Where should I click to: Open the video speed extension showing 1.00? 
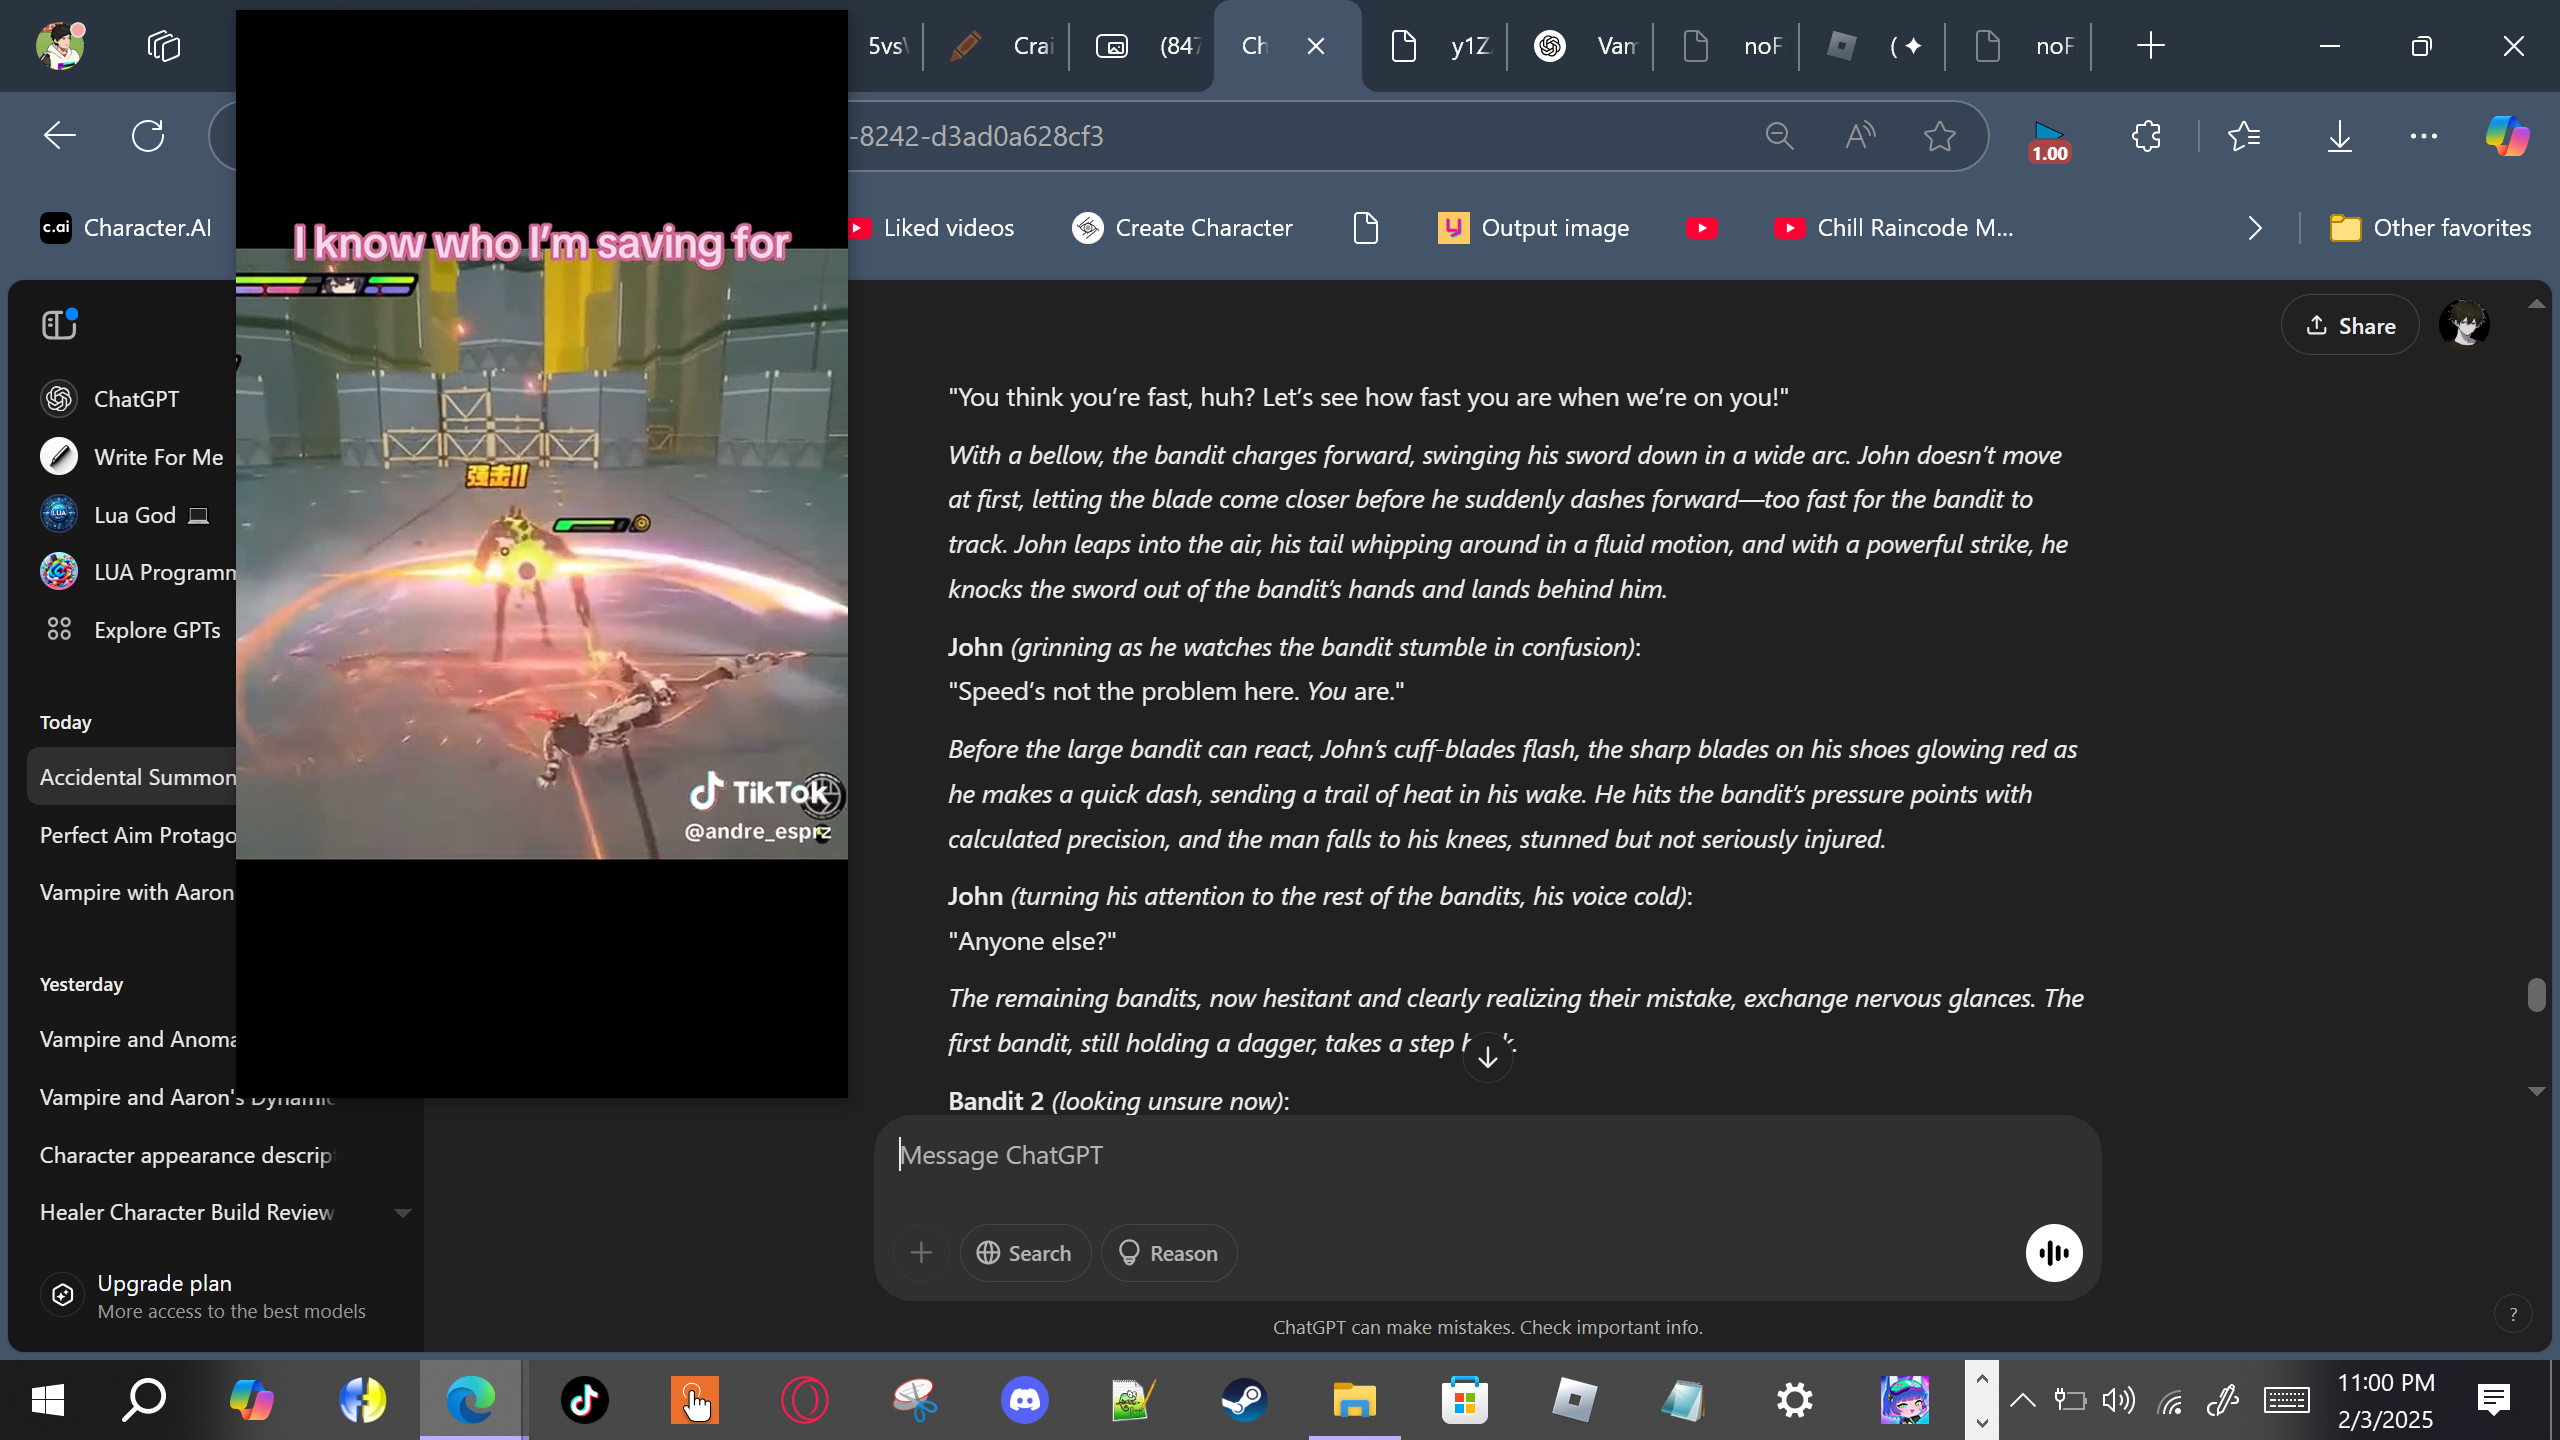click(x=2049, y=140)
